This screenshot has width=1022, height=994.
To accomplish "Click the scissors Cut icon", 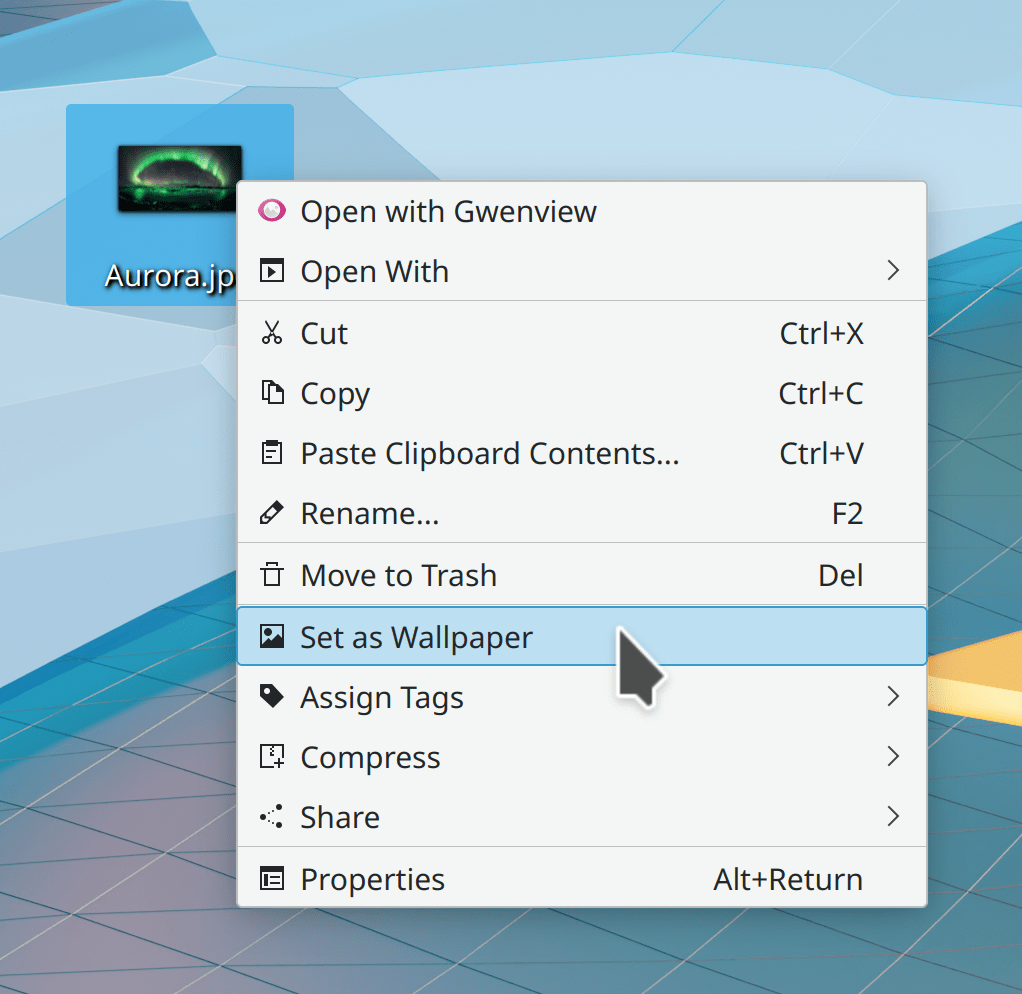I will point(271,333).
